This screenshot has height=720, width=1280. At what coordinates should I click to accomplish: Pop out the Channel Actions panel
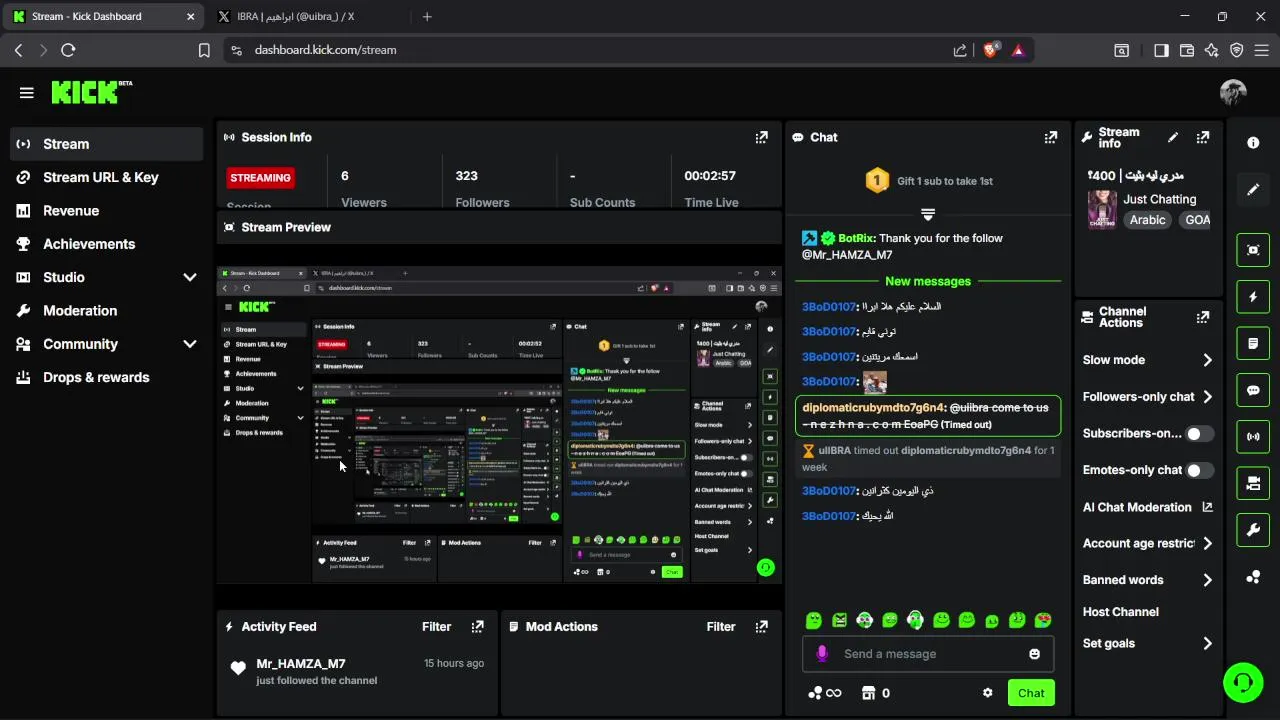[1203, 317]
